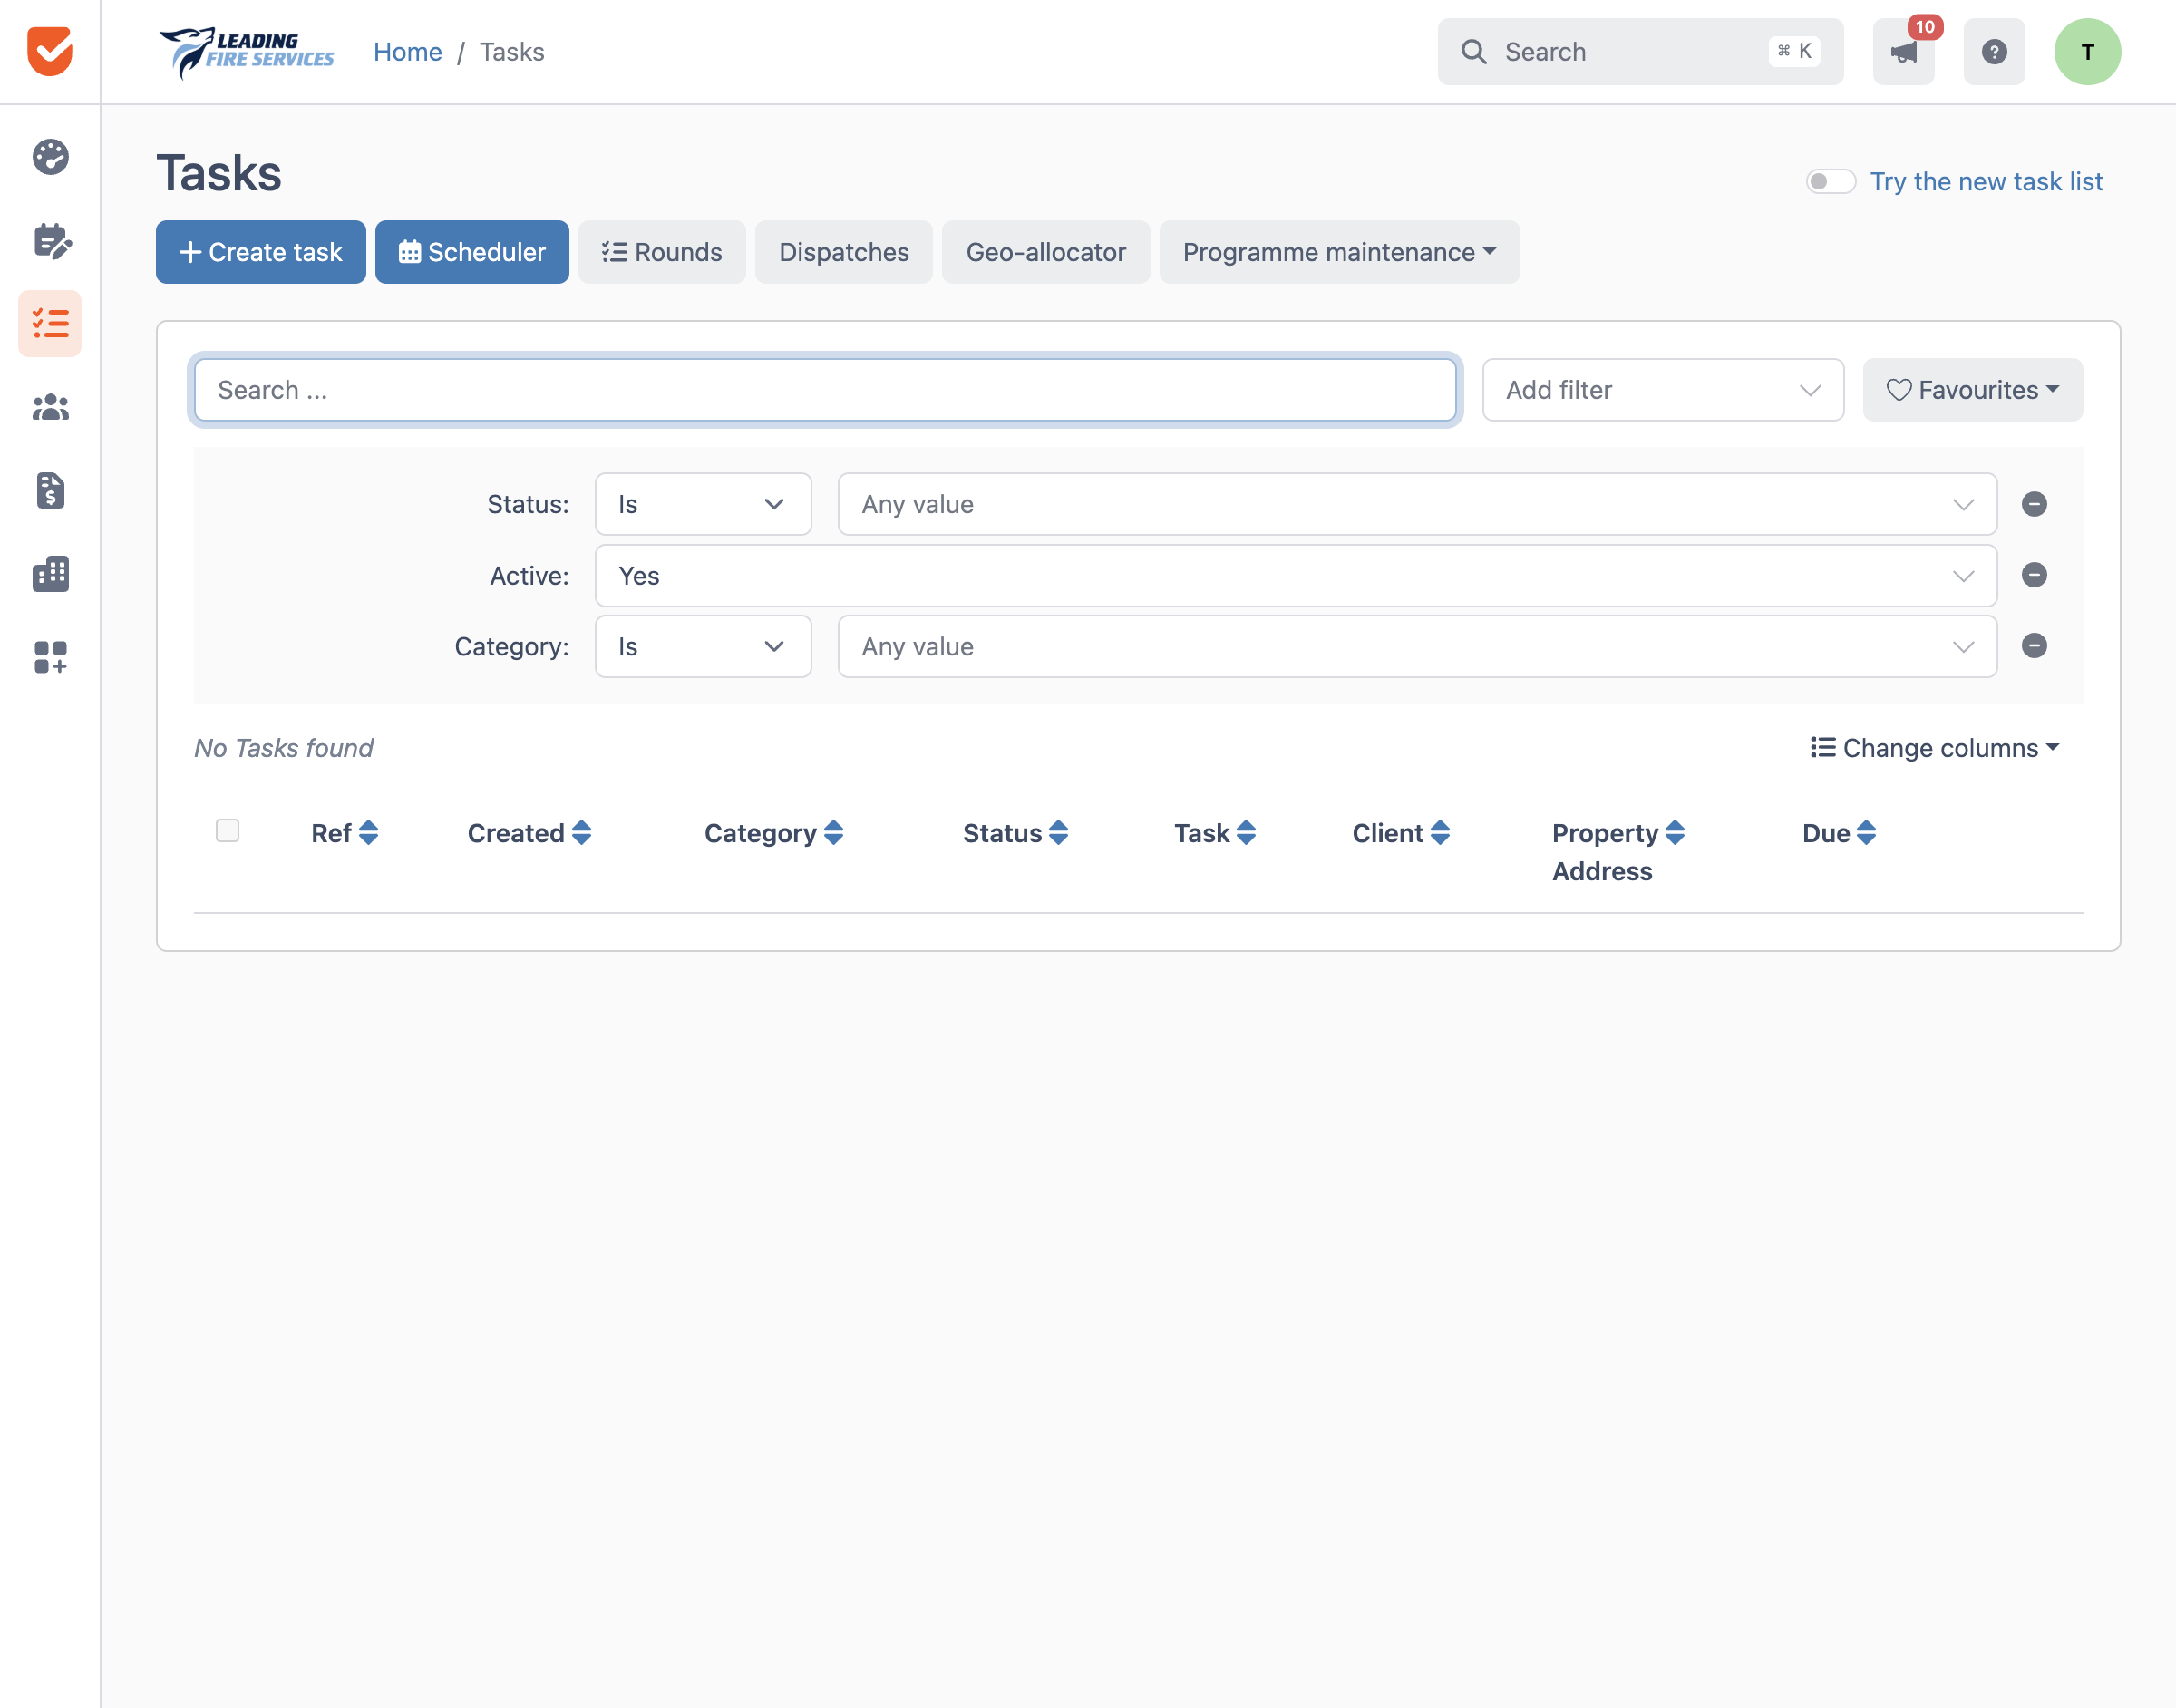Open the Scheduler

pos(472,252)
